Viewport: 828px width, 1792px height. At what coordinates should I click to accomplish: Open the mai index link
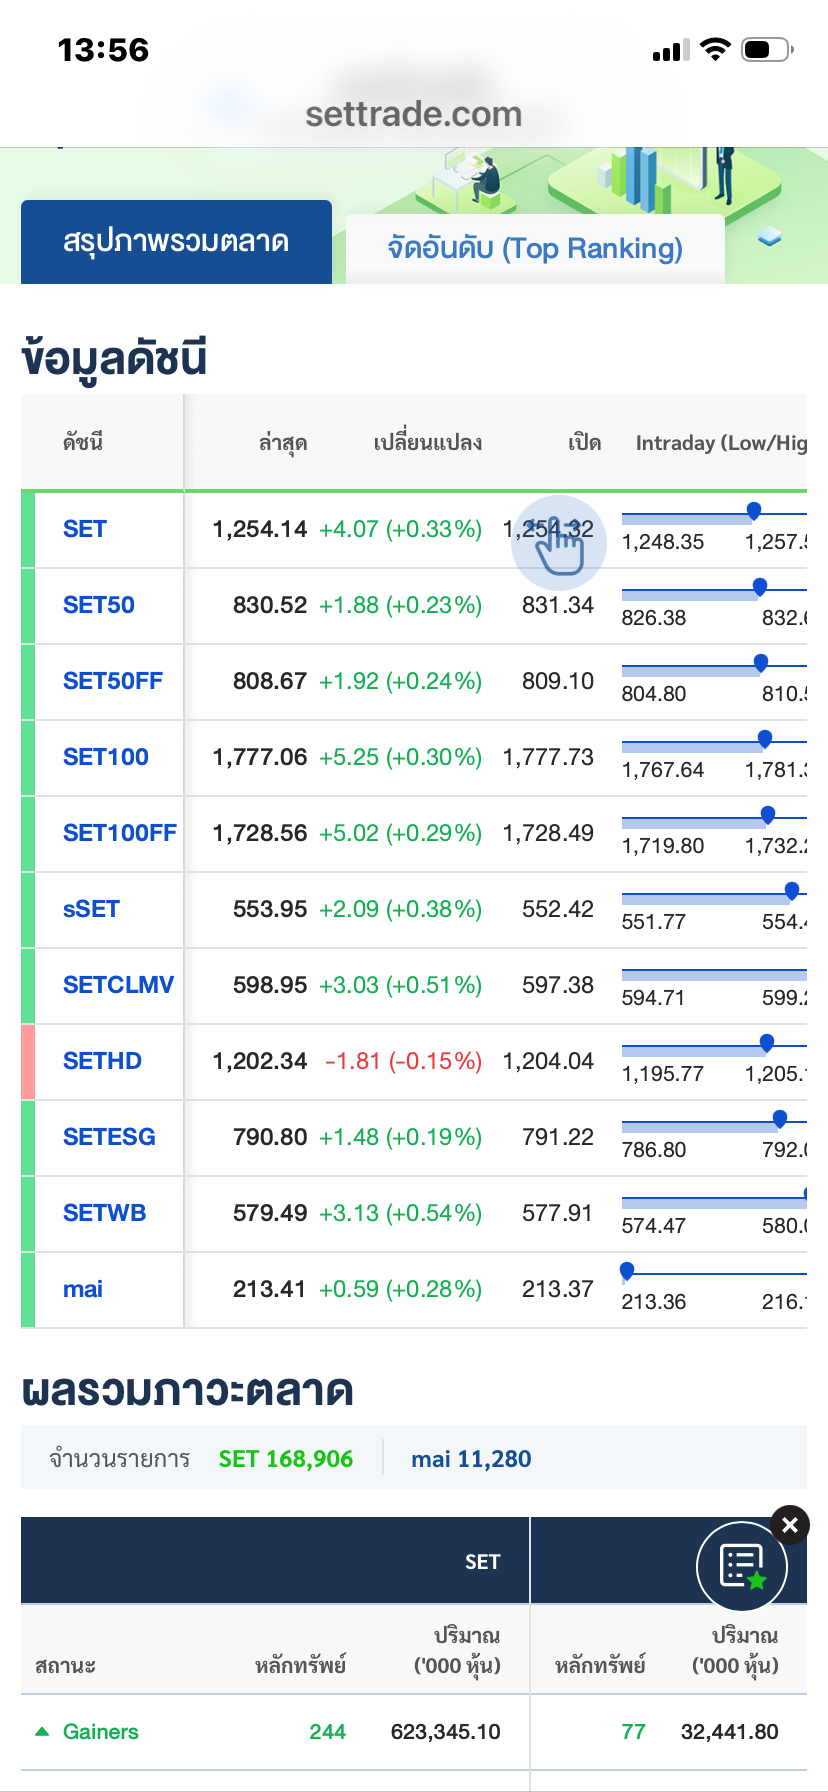83,1289
